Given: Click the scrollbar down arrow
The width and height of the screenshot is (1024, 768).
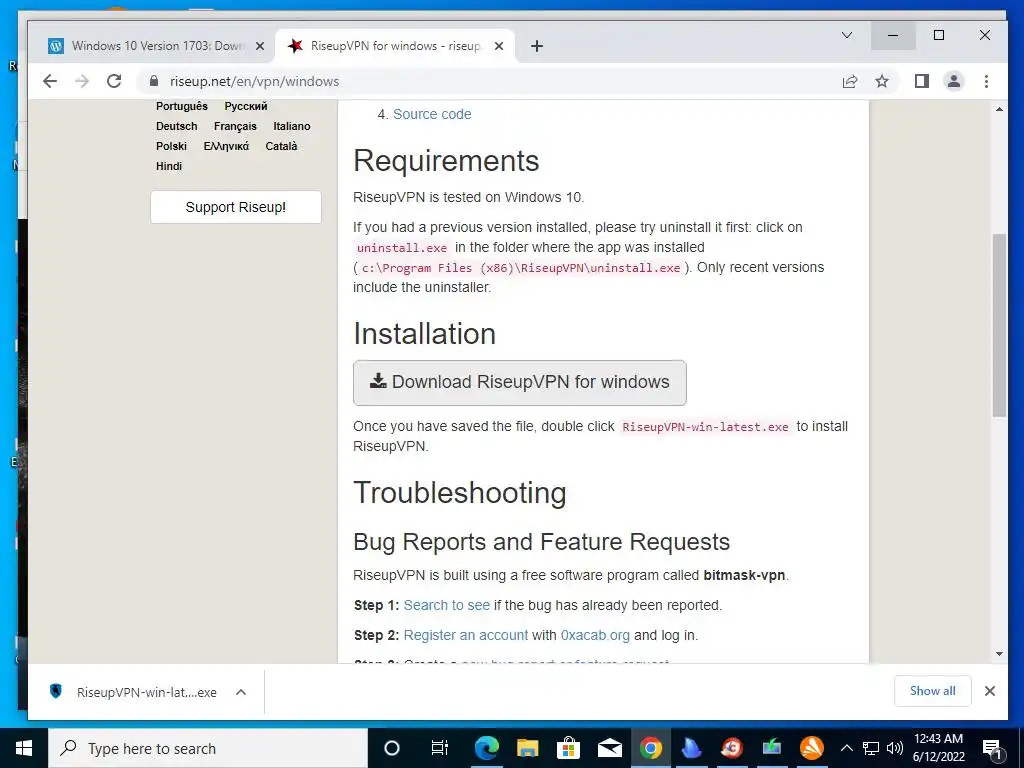Looking at the screenshot, I should tap(999, 654).
